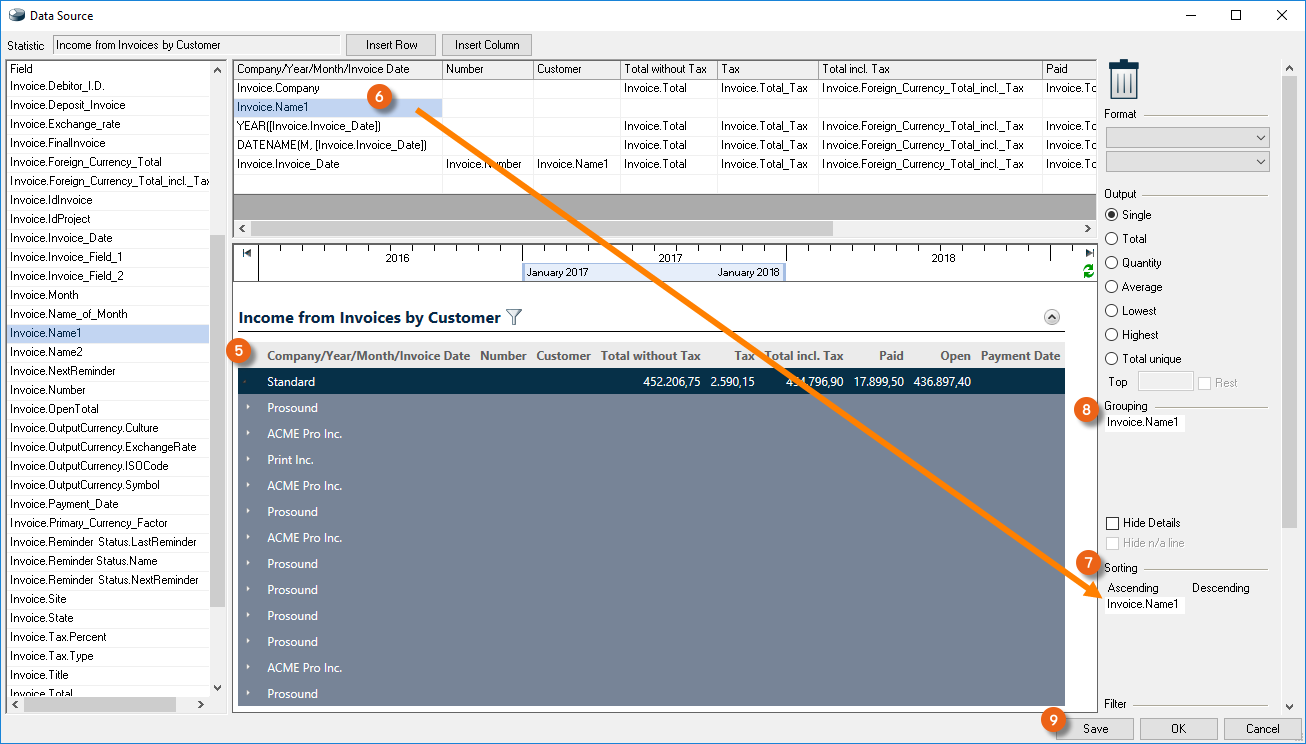Open the first Format dropdown

click(x=1187, y=138)
